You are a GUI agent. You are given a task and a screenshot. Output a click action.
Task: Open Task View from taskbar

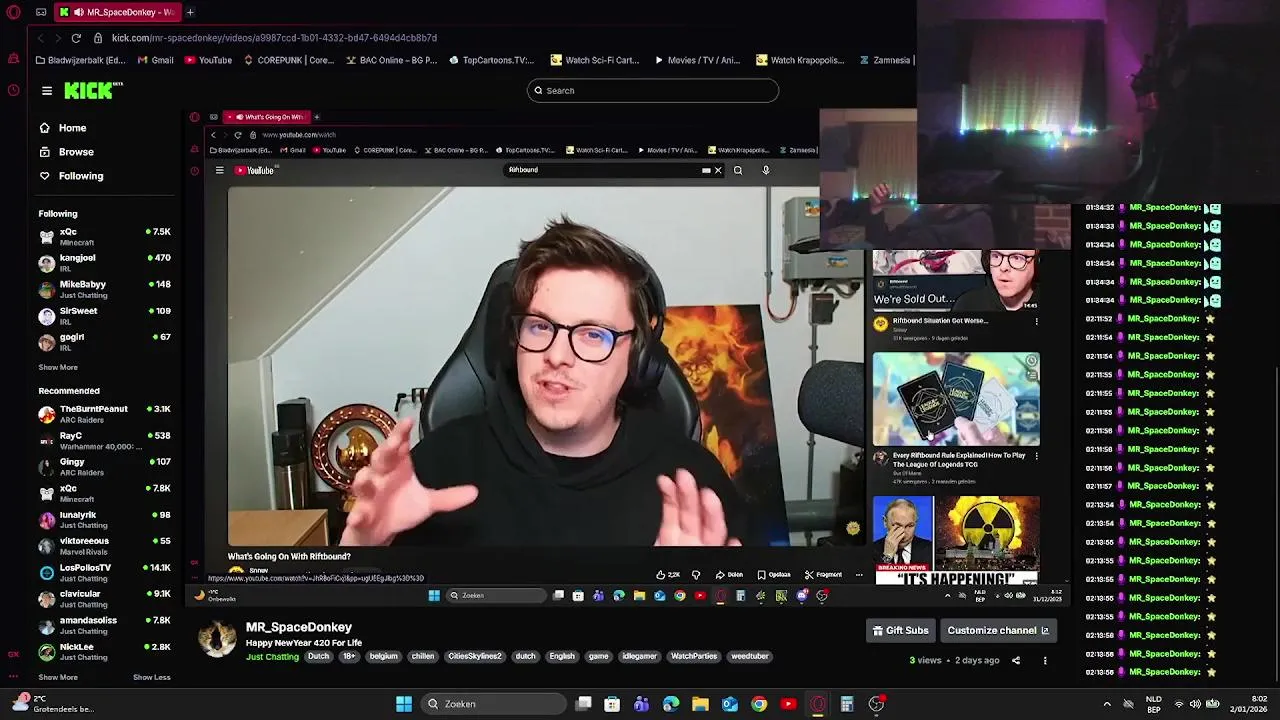584,704
